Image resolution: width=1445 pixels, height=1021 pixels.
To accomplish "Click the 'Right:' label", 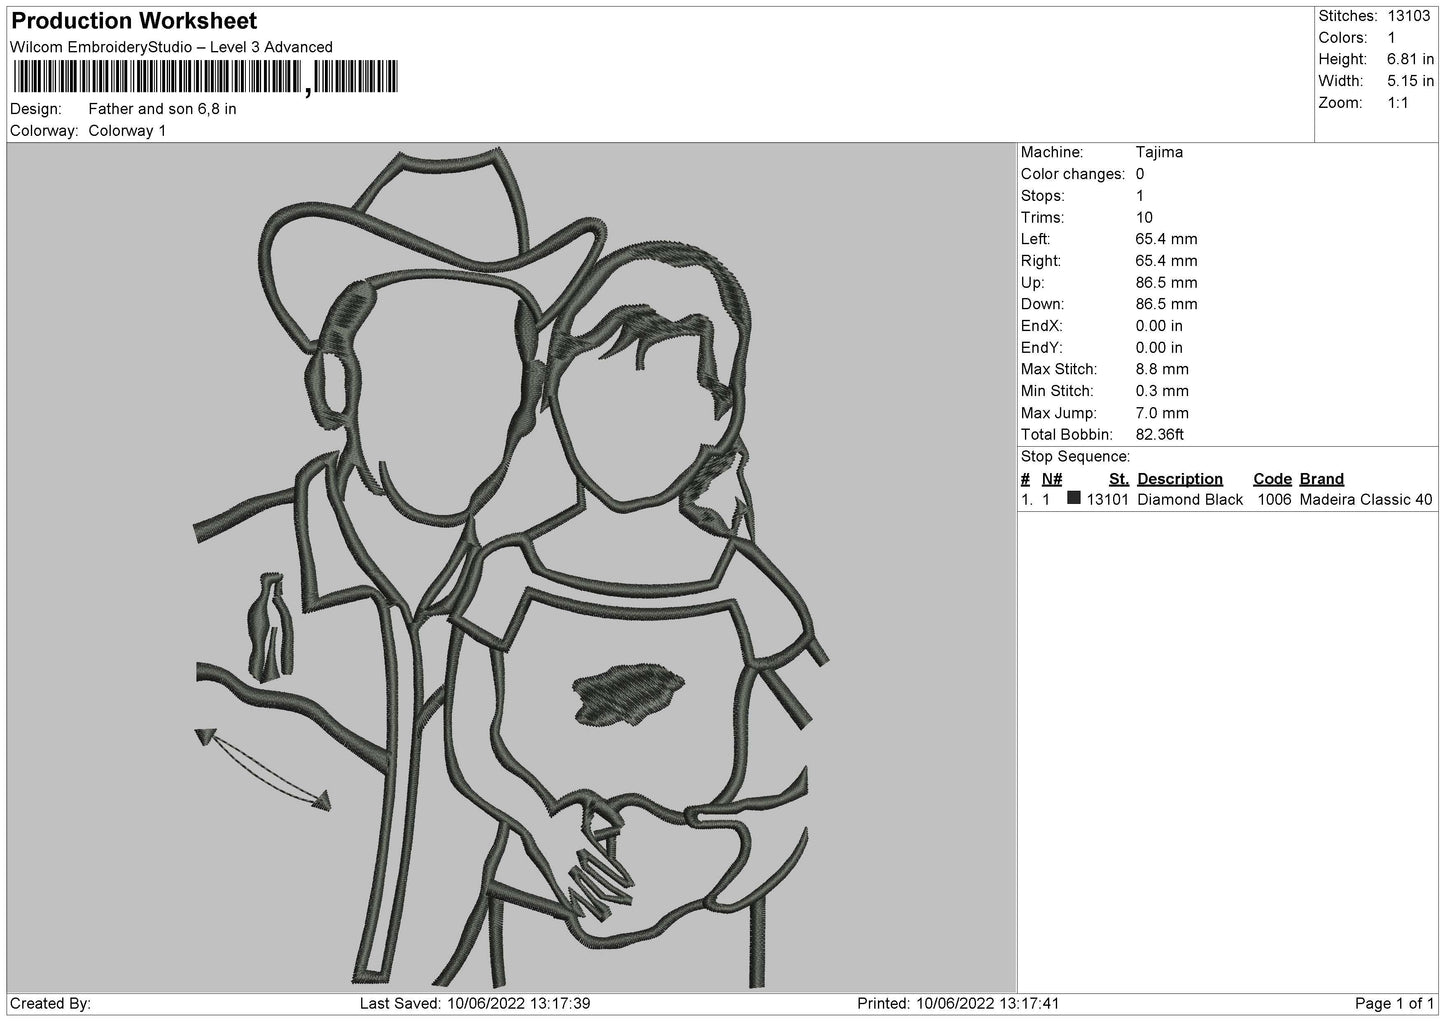I will coord(1041,261).
